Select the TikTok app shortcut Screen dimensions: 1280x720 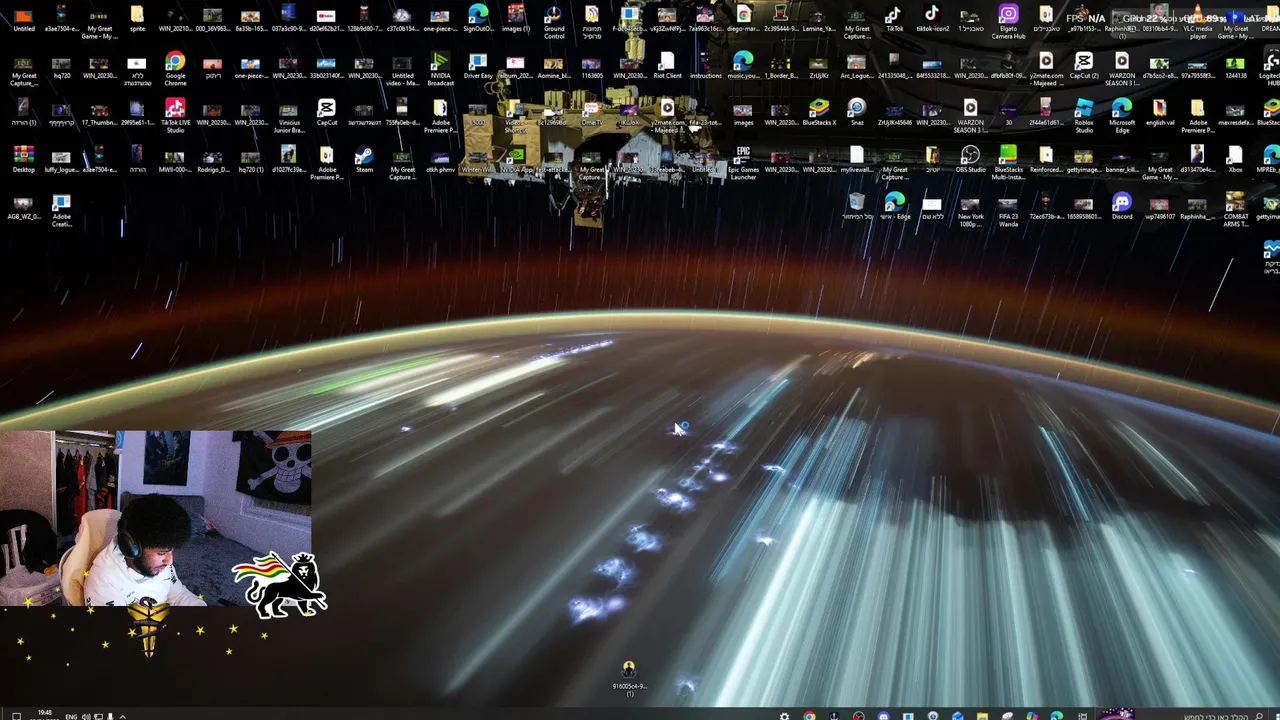point(894,19)
